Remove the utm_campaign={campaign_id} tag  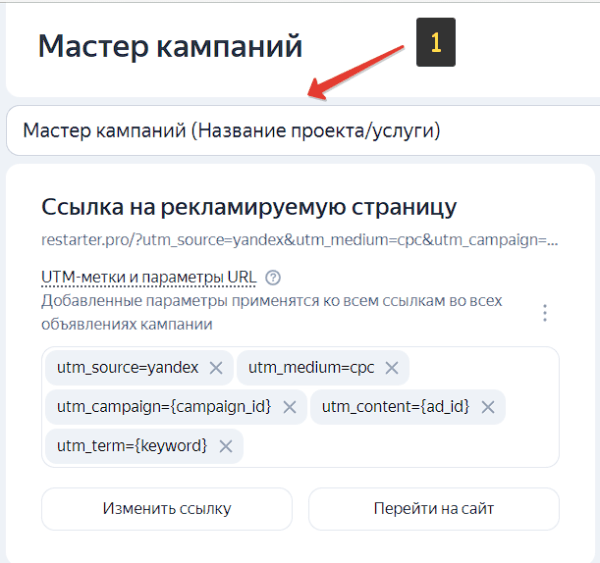tap(290, 407)
